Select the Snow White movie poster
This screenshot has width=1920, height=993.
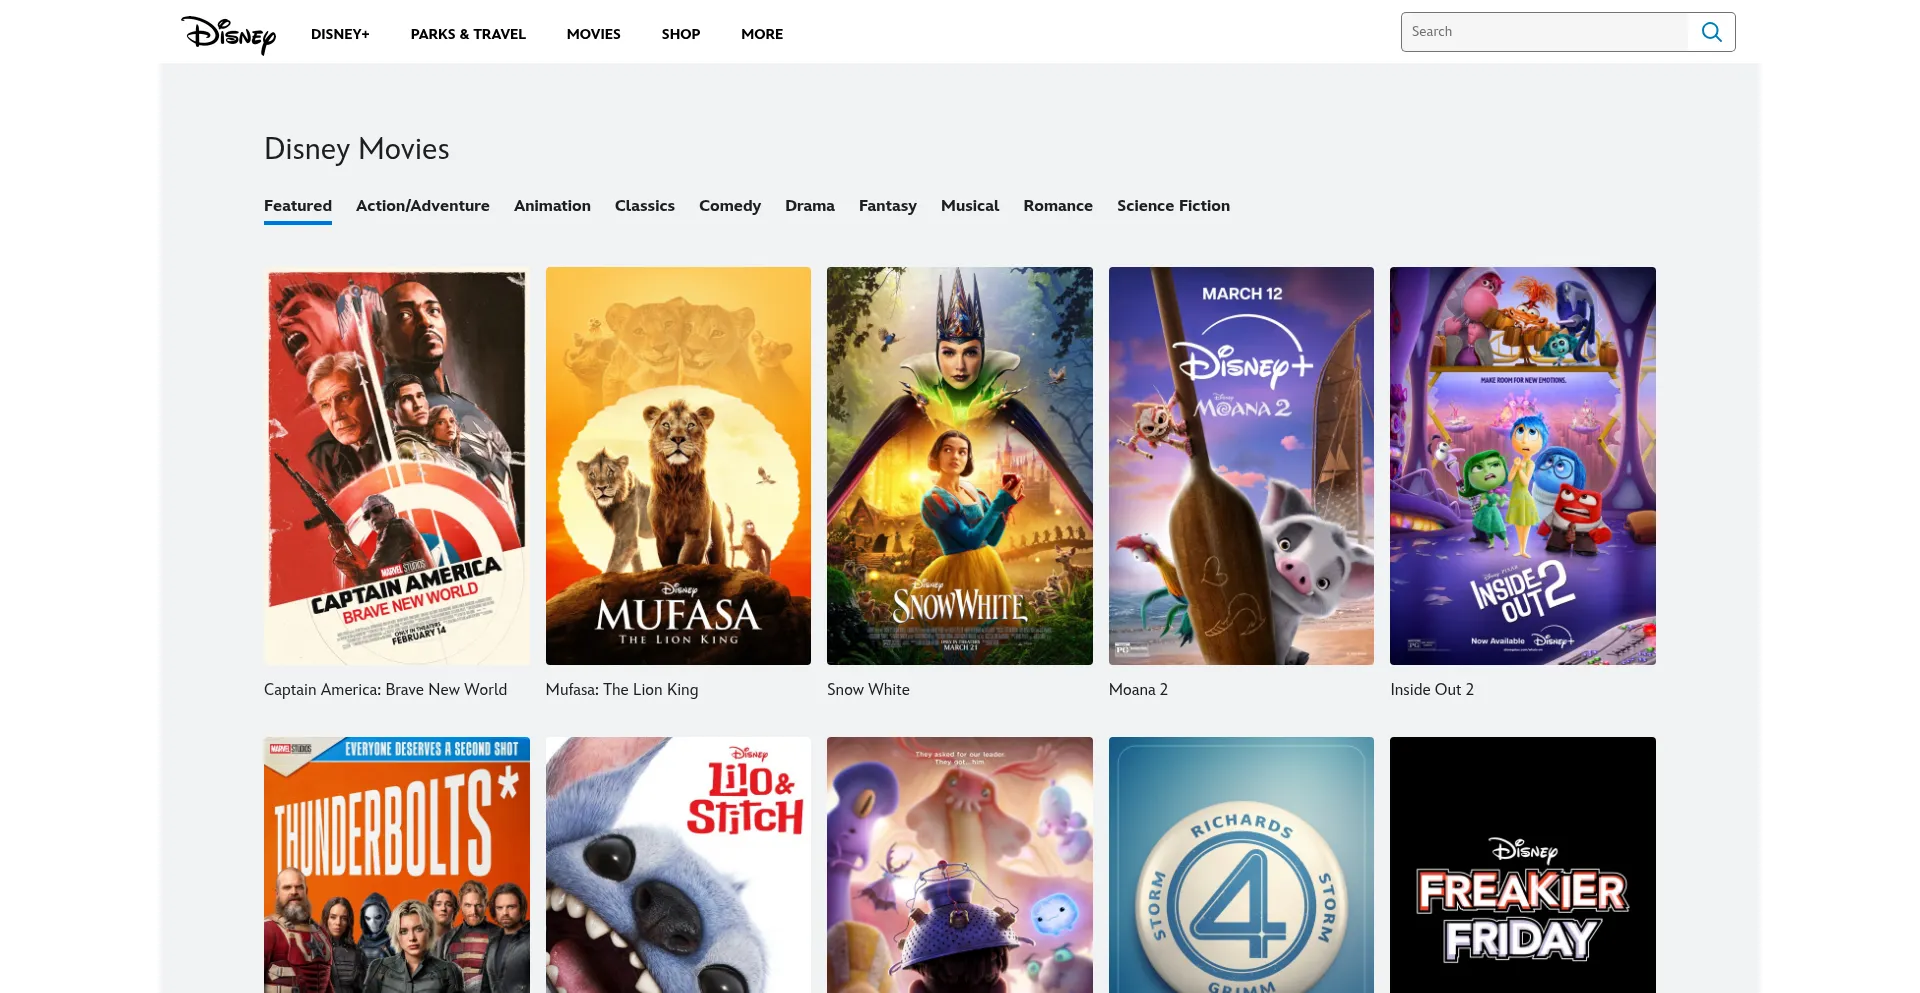959,465
